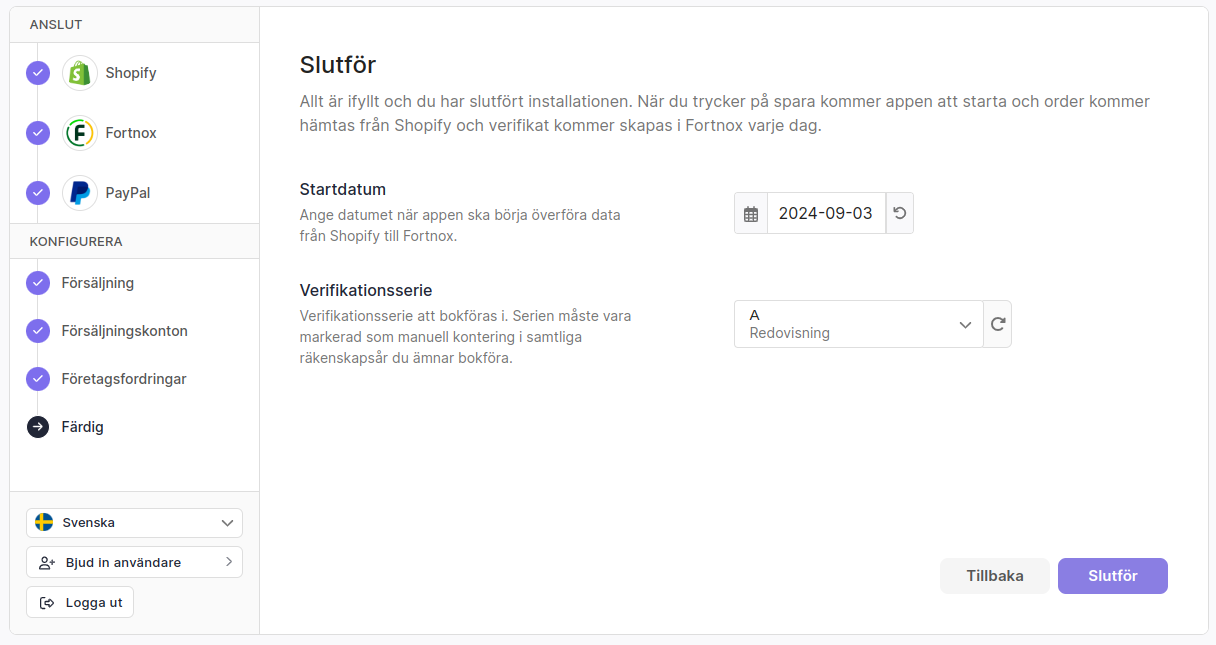The image size is (1216, 645).
Task: Reset the start date with the undo icon
Action: tap(899, 214)
